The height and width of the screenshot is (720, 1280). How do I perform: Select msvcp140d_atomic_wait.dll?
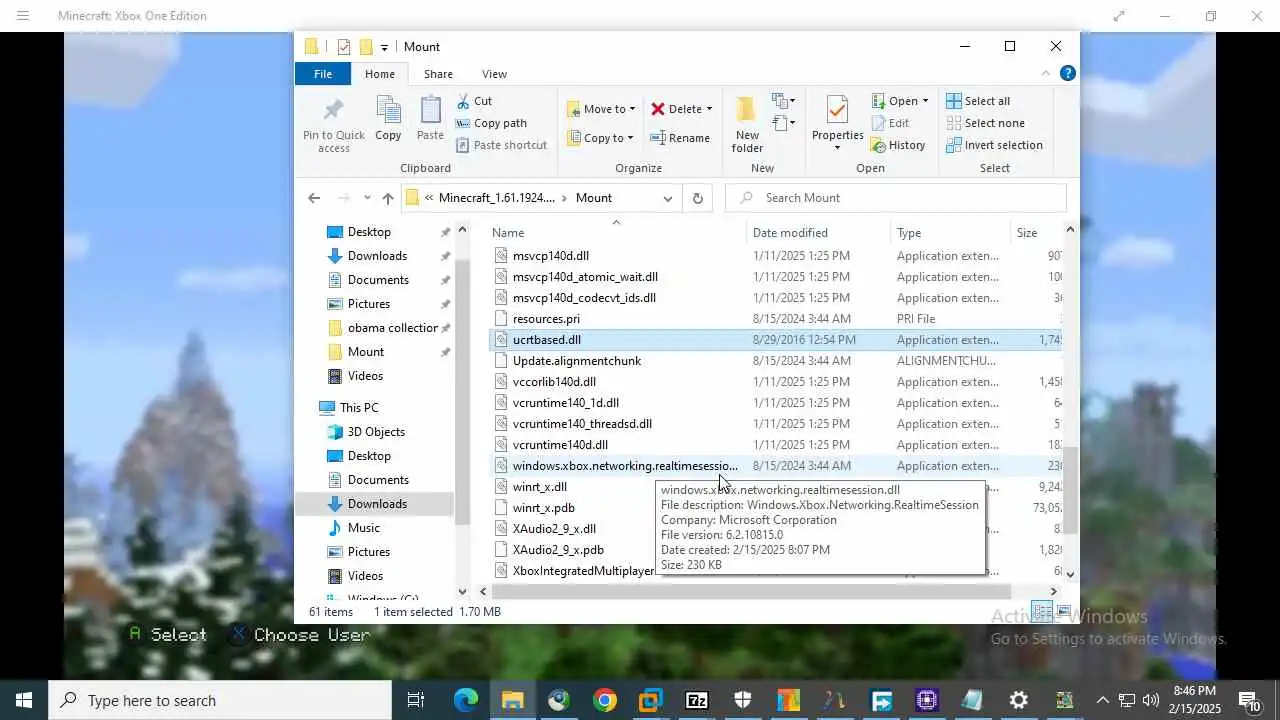(585, 277)
